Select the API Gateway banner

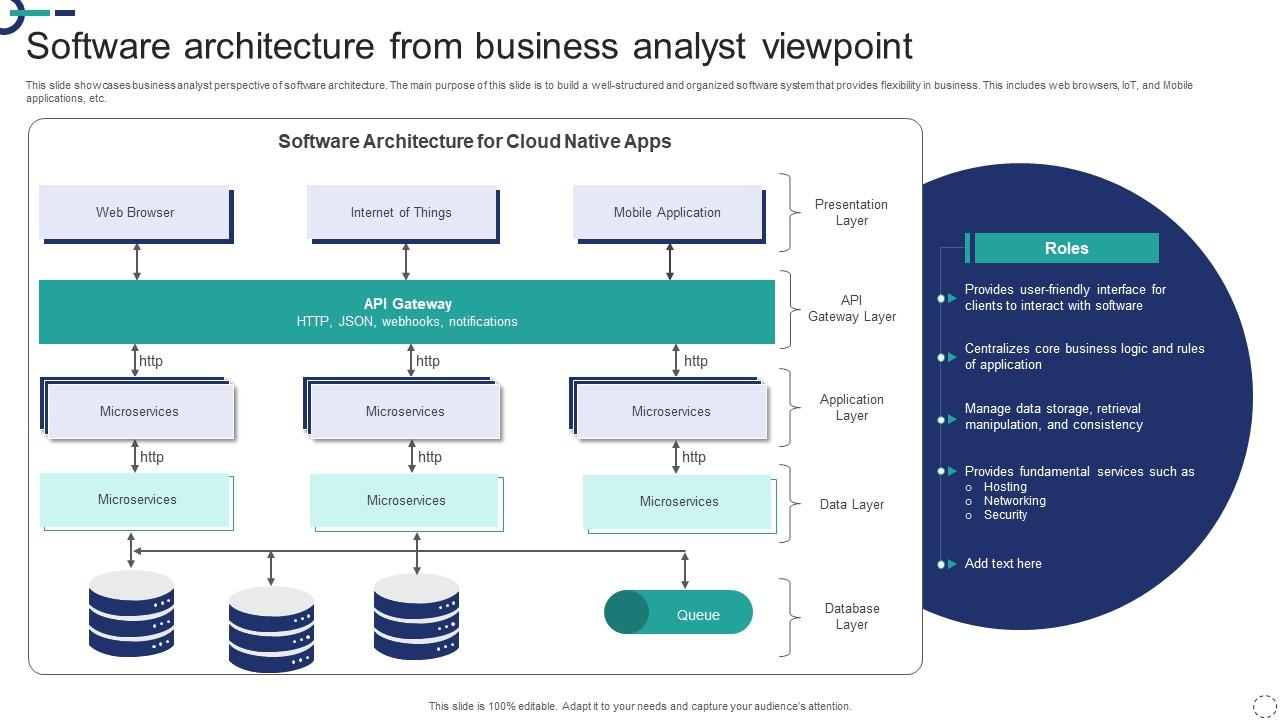tap(406, 311)
